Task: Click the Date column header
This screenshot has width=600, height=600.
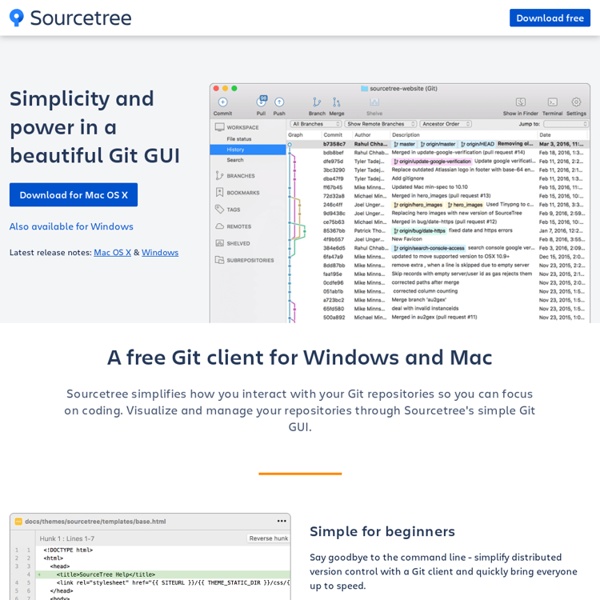Action: [x=545, y=135]
